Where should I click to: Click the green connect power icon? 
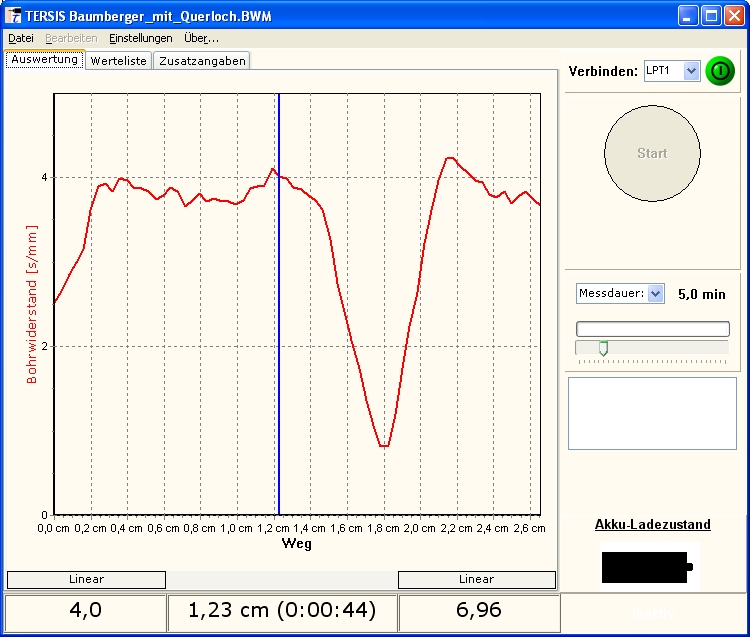[720, 71]
